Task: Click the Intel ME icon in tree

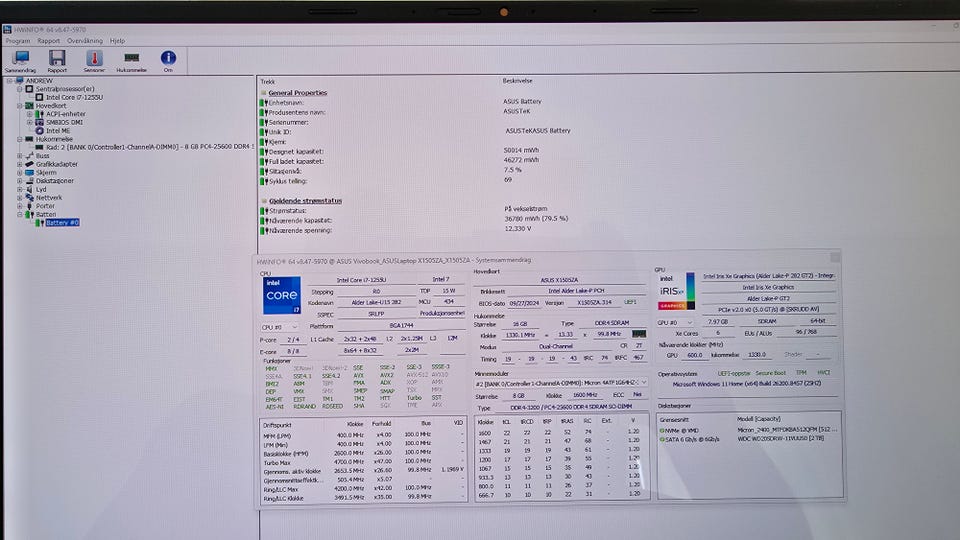Action: [39, 130]
